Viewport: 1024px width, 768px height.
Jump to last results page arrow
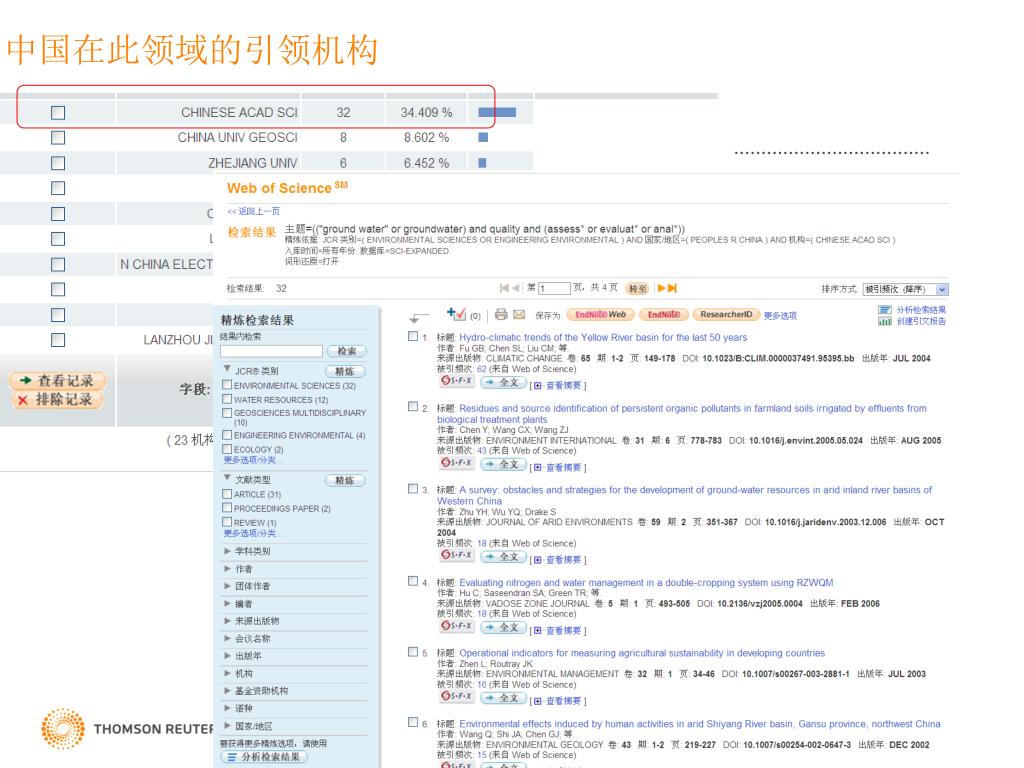(673, 288)
